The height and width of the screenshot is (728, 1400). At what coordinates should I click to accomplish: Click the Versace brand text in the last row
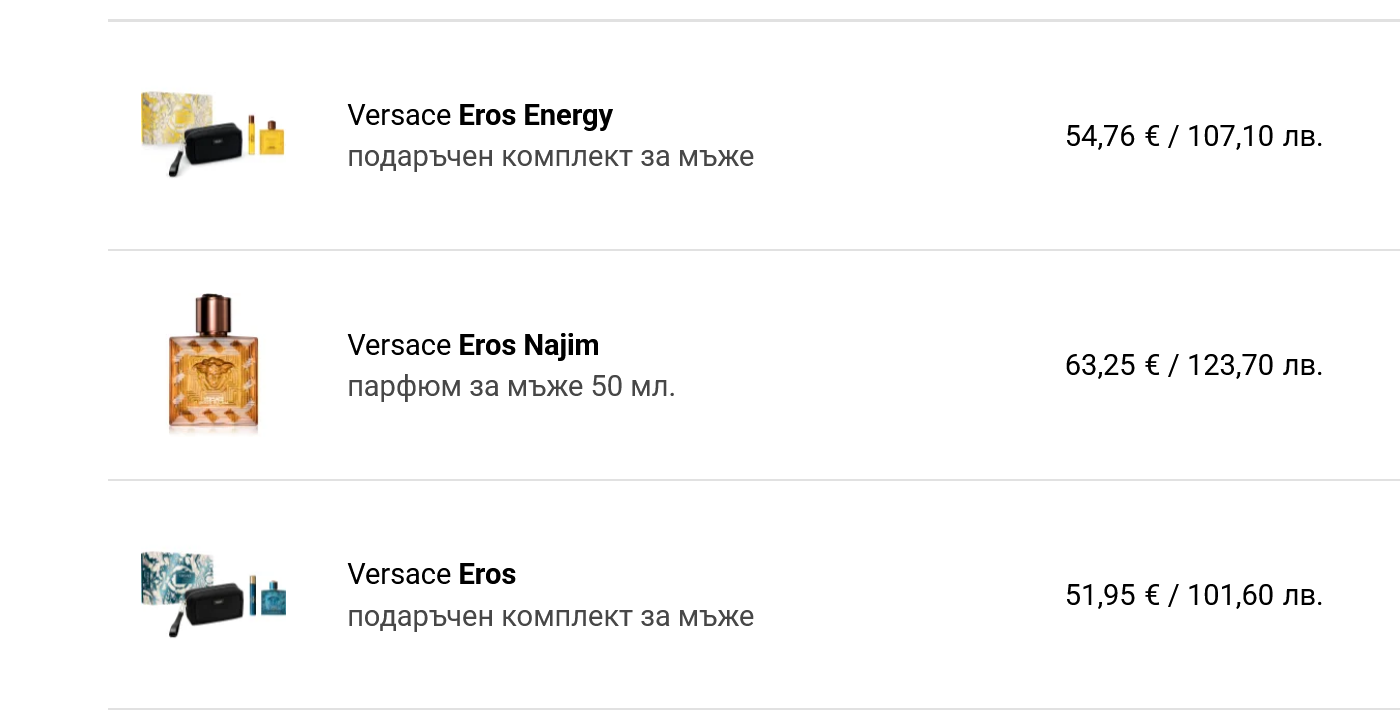coord(399,574)
